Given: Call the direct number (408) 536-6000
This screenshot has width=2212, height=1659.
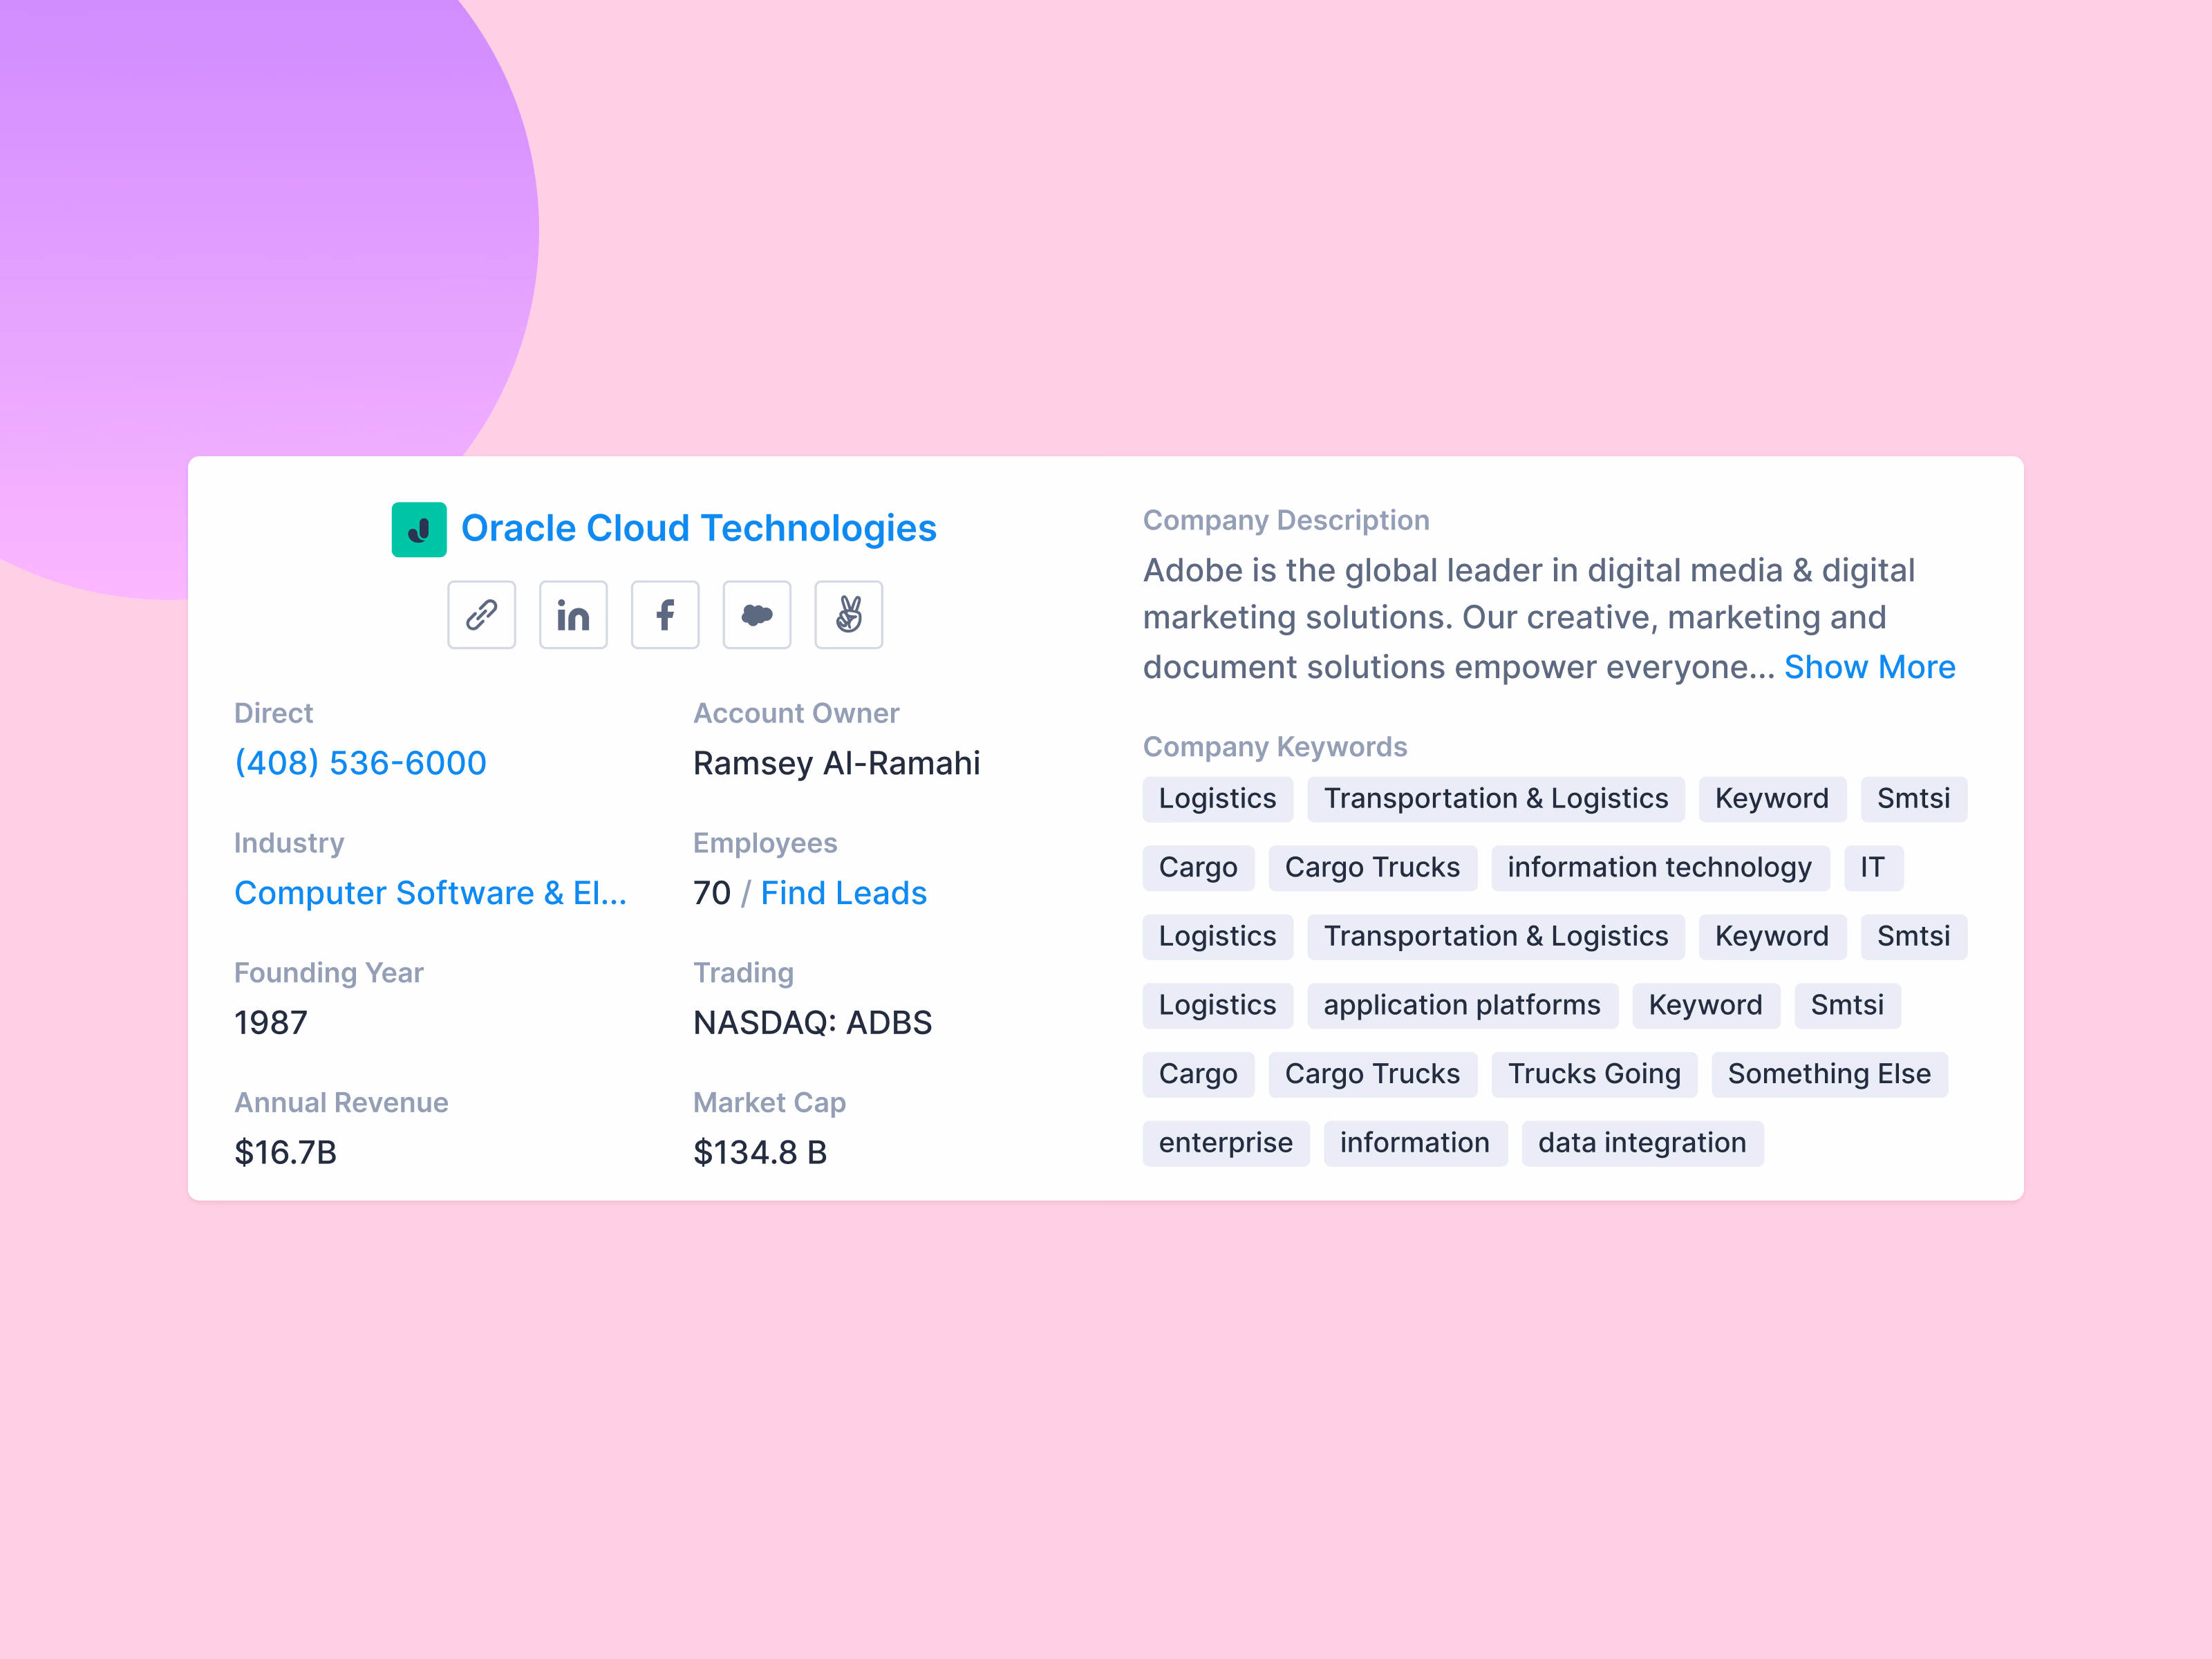Looking at the screenshot, I should 360,763.
